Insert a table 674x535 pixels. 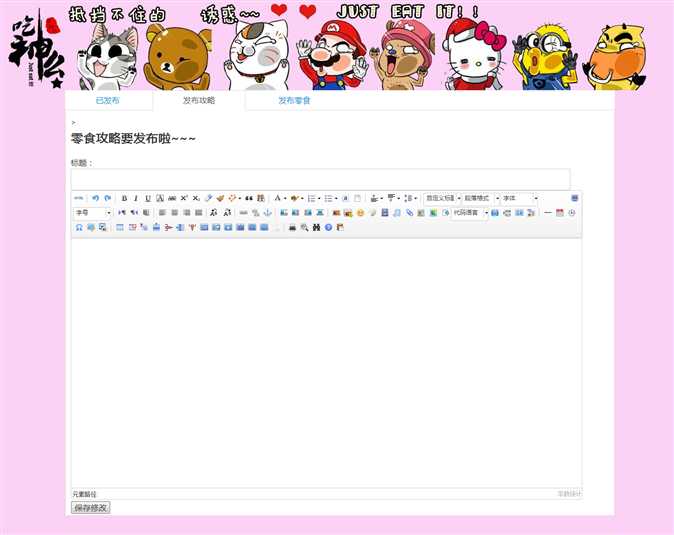(120, 227)
